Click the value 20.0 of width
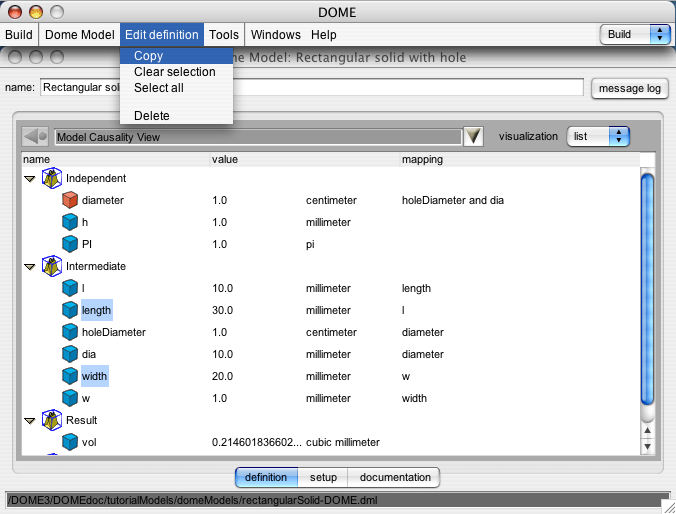 click(x=222, y=376)
